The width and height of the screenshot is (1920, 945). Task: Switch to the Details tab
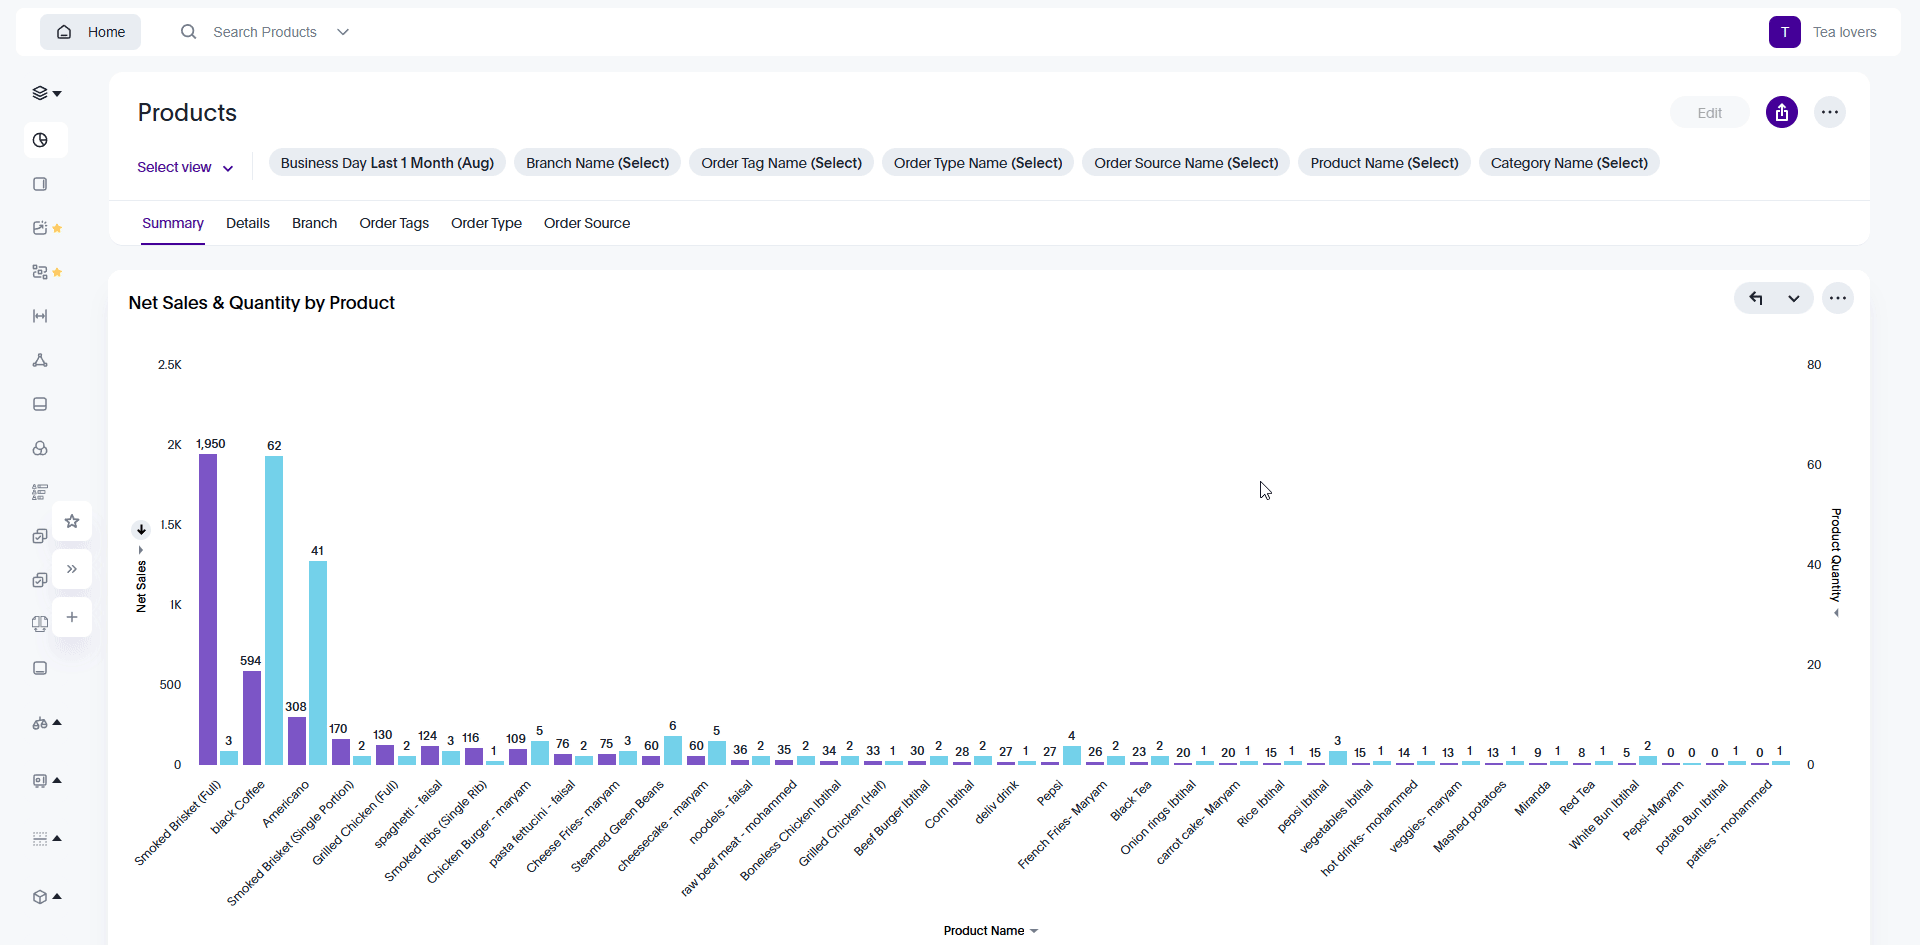pos(247,223)
